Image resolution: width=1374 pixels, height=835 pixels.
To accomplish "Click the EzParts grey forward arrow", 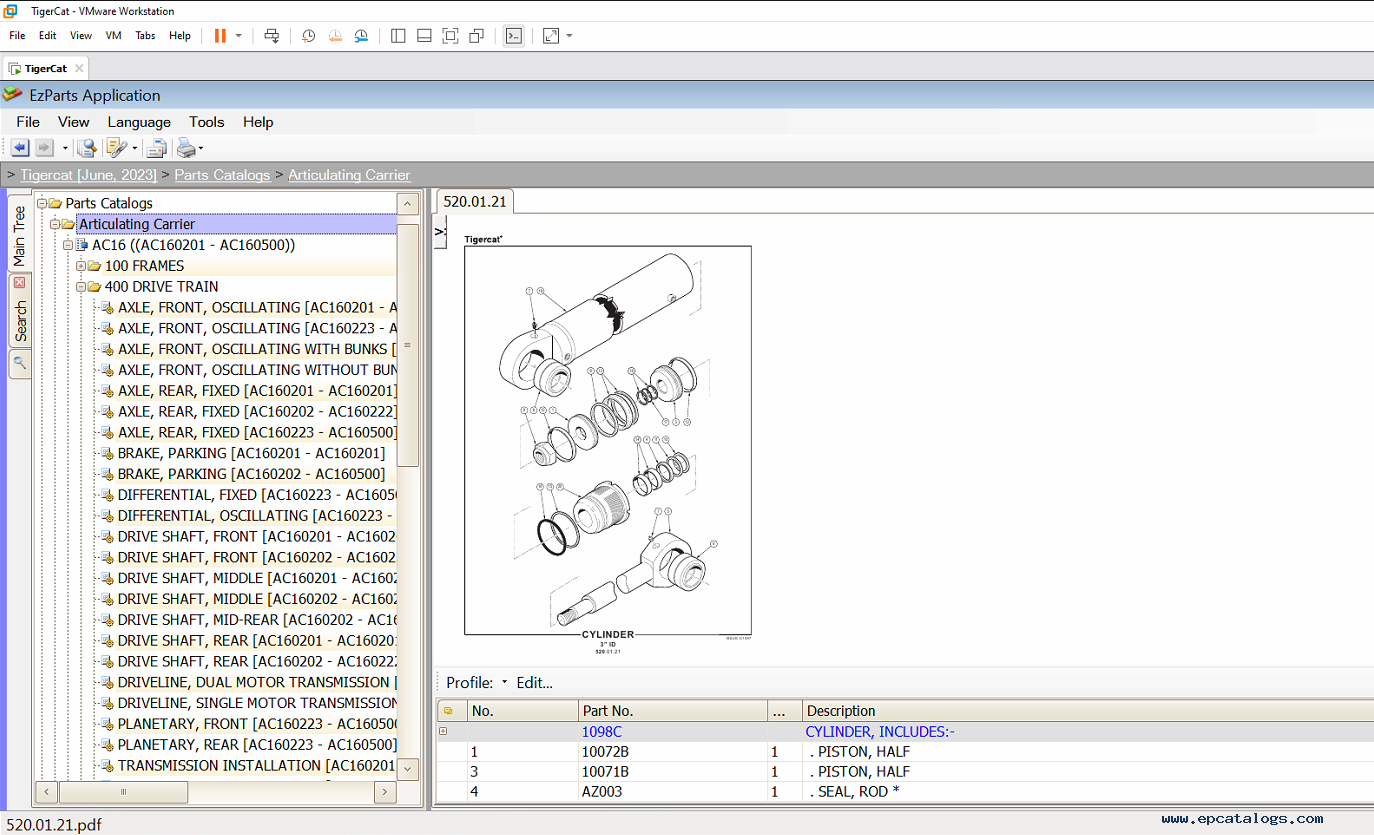I will (45, 148).
